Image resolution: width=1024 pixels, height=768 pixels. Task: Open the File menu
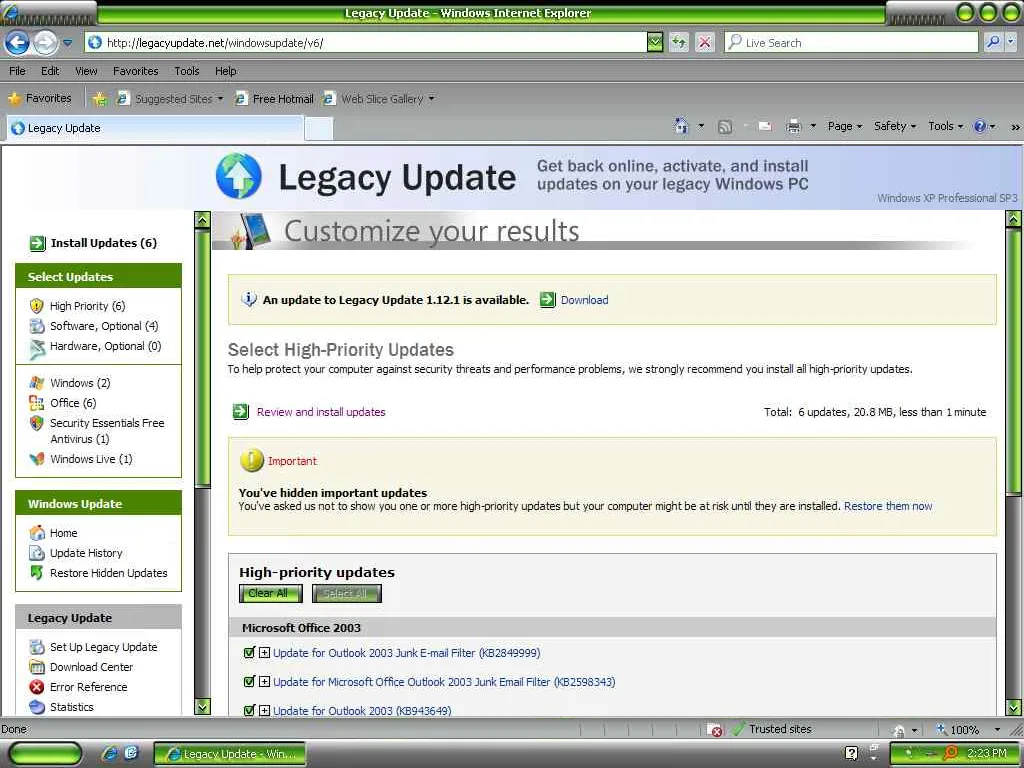pyautogui.click(x=18, y=71)
